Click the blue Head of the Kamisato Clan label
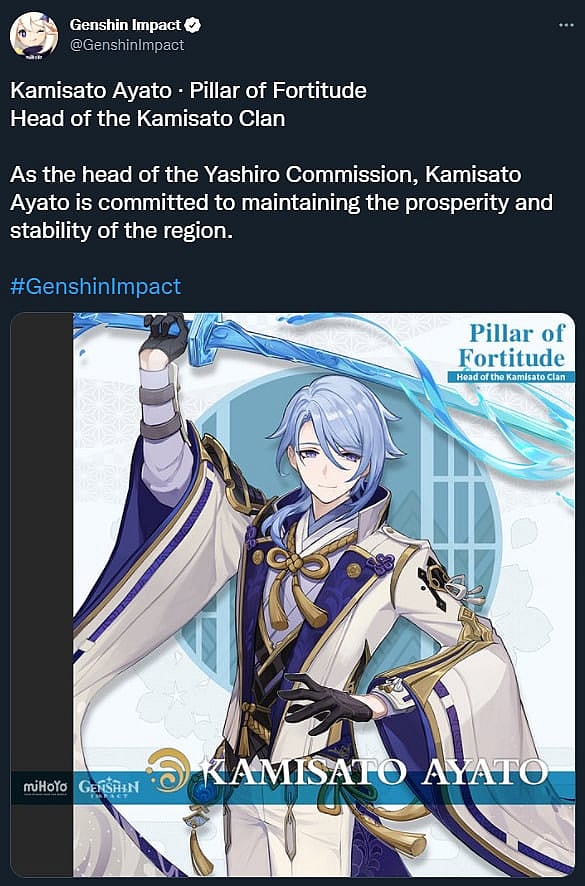 [x=510, y=377]
